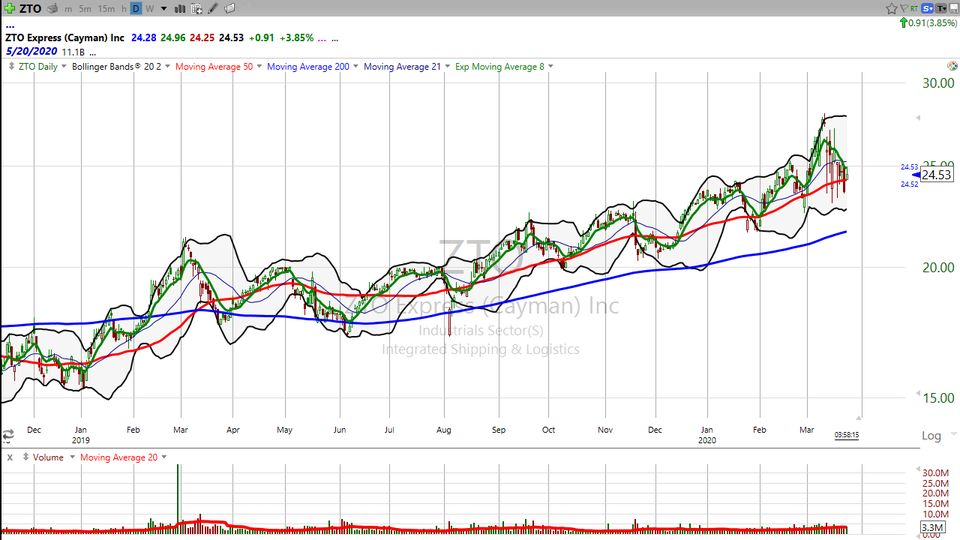Click the +3.85% percent change value

coord(296,38)
